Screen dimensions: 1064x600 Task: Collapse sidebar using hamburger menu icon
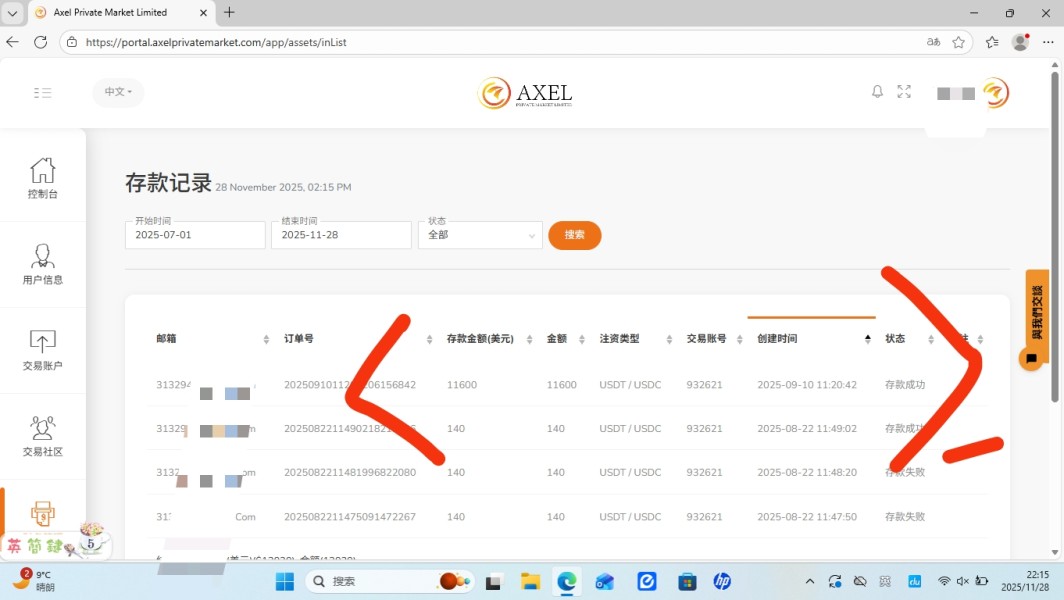point(42,93)
